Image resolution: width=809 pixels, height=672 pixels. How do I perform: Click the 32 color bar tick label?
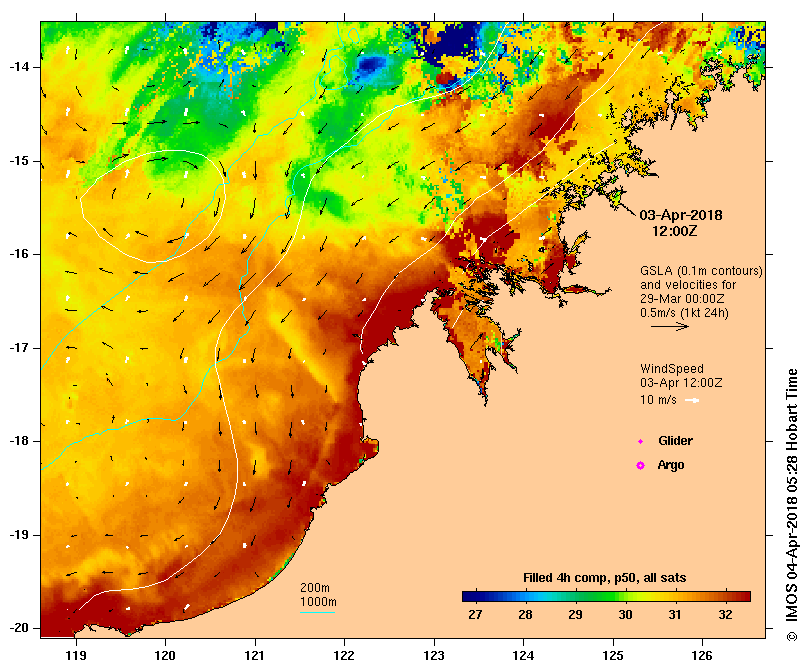(x=725, y=615)
